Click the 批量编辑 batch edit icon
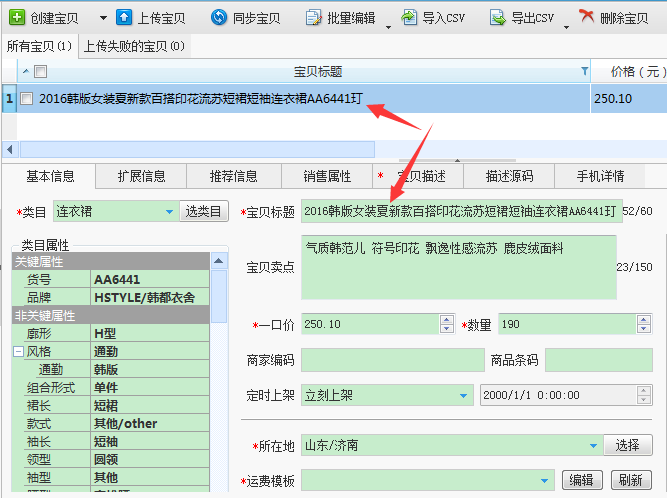 click(x=313, y=18)
